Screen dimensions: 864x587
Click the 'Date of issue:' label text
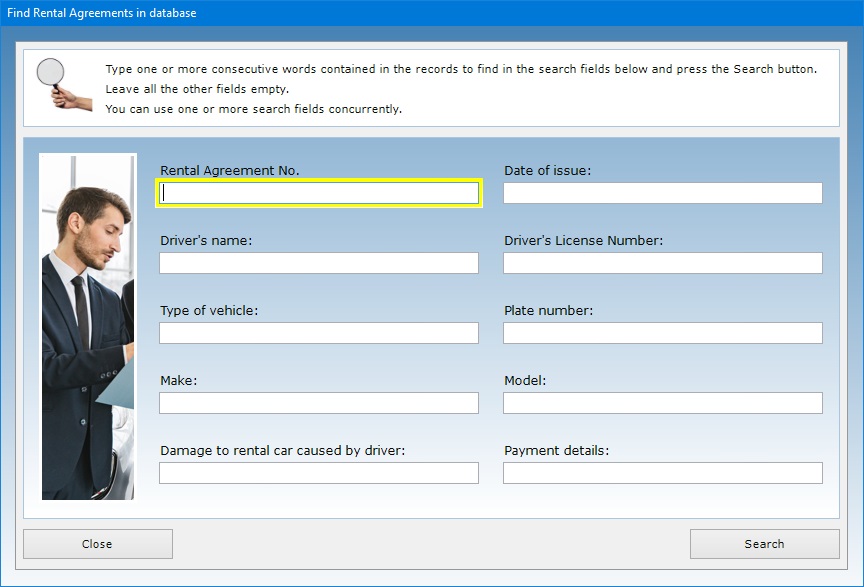click(x=547, y=171)
